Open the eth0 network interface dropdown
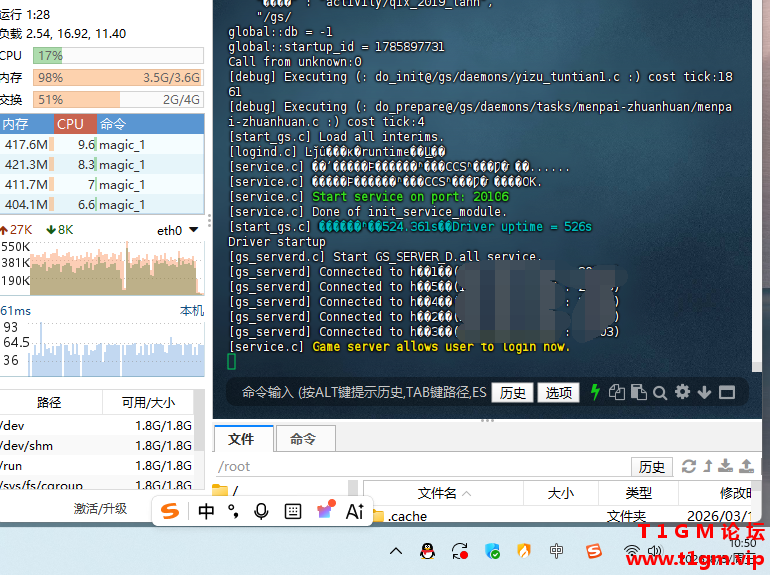The image size is (770, 575). tap(194, 230)
